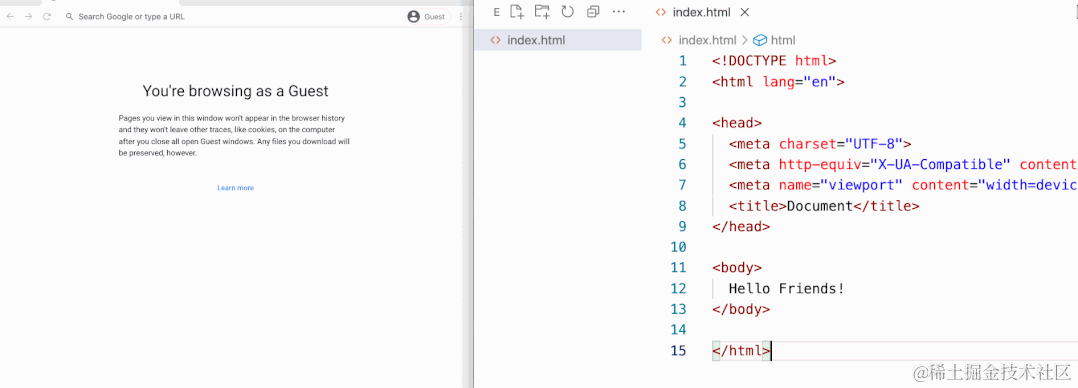This screenshot has height=388, width=1078.
Task: Click the New Folder icon in explorer toolbar
Action: point(542,11)
